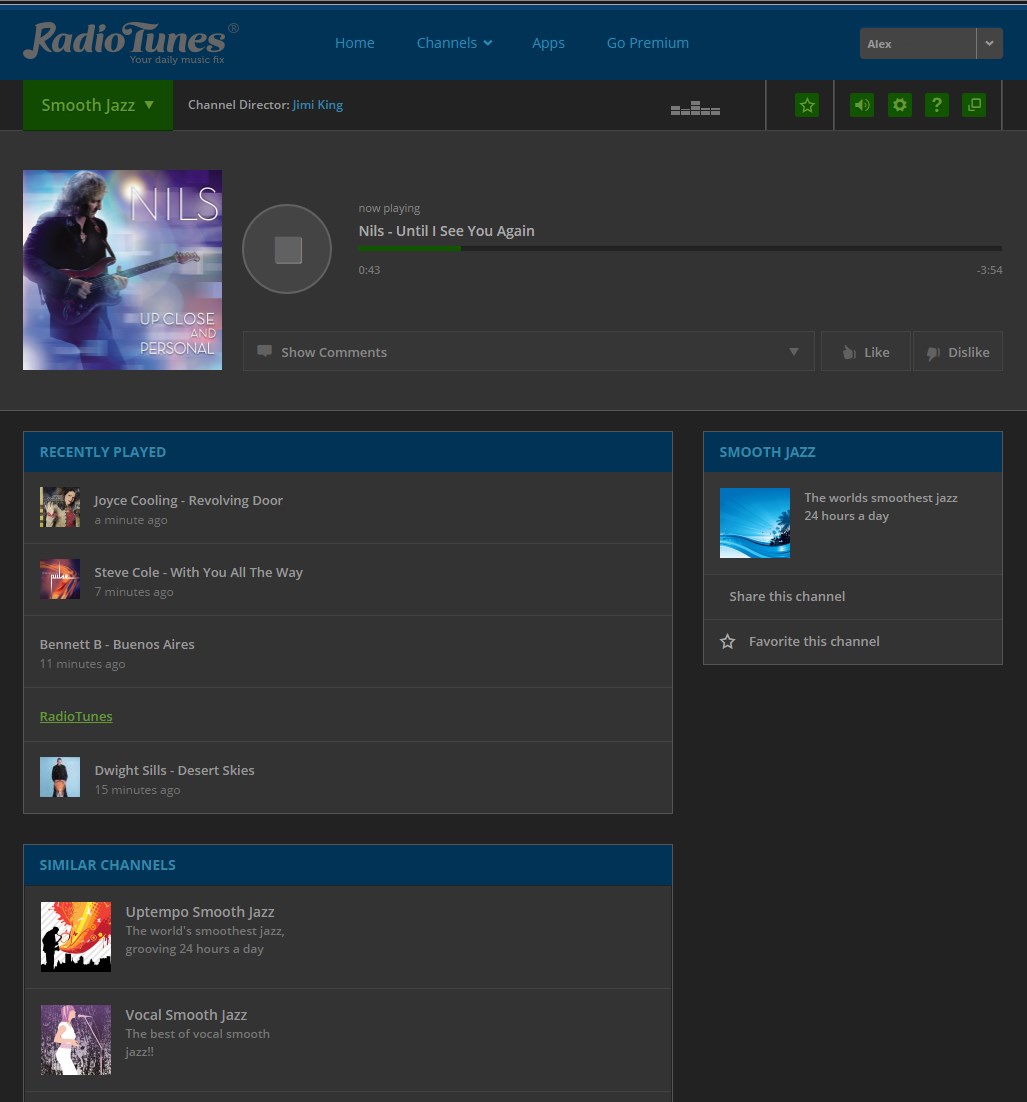The height and width of the screenshot is (1102, 1027).
Task: Click 'Steve Cole - With You All The Way'
Action: (198, 572)
